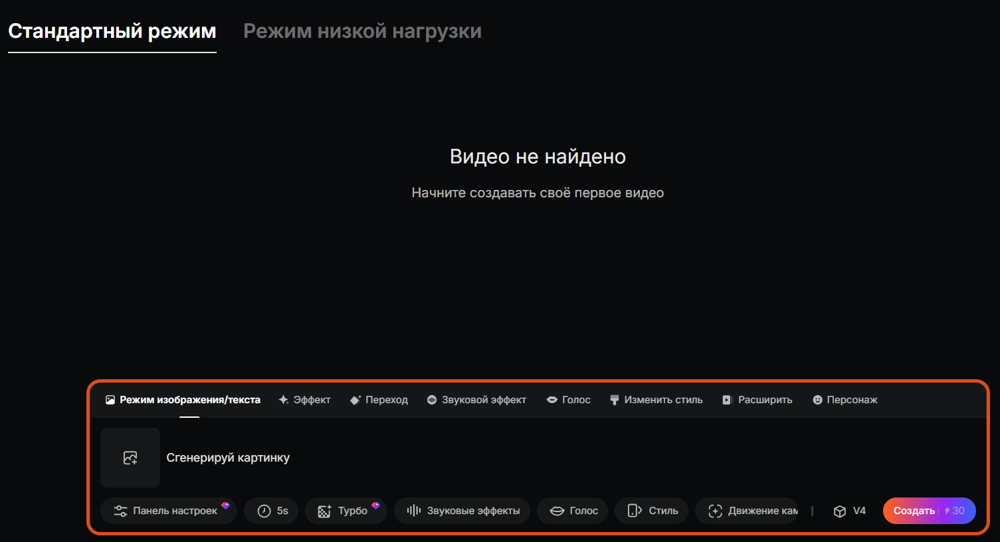Open Camera movement (Движение камеры) option
Viewport: 1000px width, 542px height.
tap(747, 511)
